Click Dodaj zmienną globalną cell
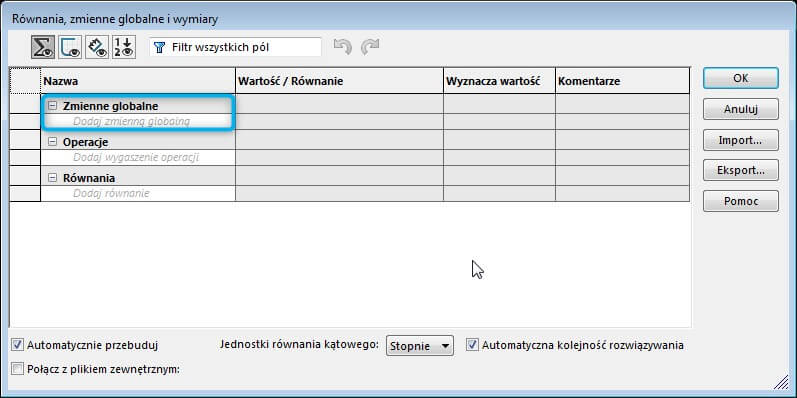This screenshot has width=797, height=398. 138,121
